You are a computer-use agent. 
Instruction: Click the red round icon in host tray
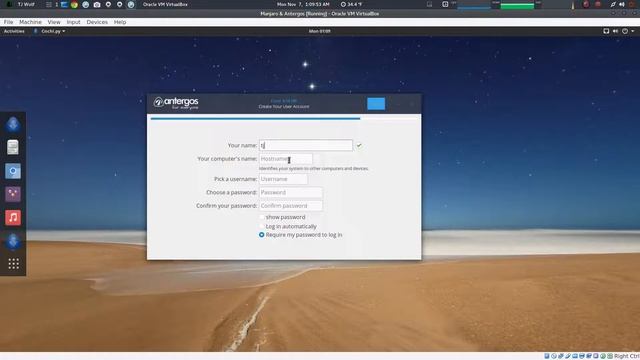pyautogui.click(x=586, y=4)
